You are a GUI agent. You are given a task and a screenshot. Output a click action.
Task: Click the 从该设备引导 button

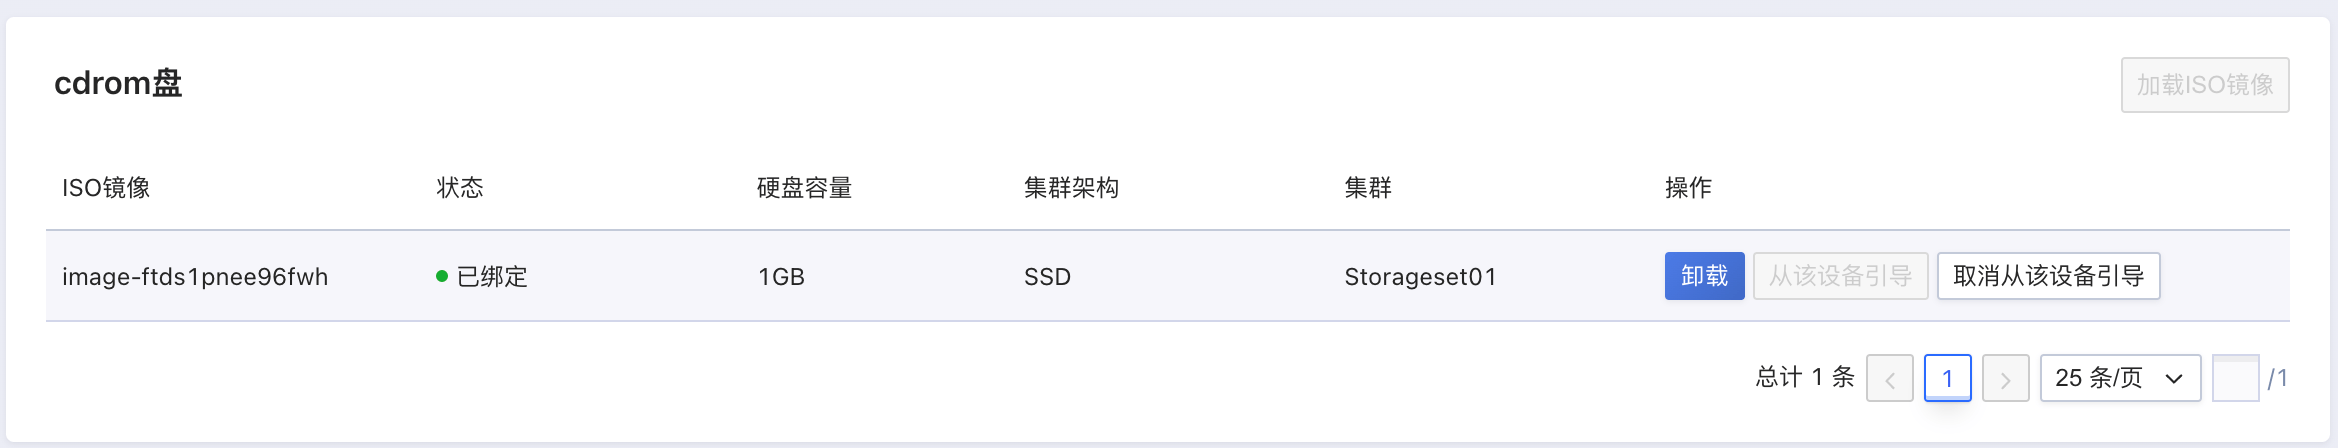click(x=1840, y=276)
